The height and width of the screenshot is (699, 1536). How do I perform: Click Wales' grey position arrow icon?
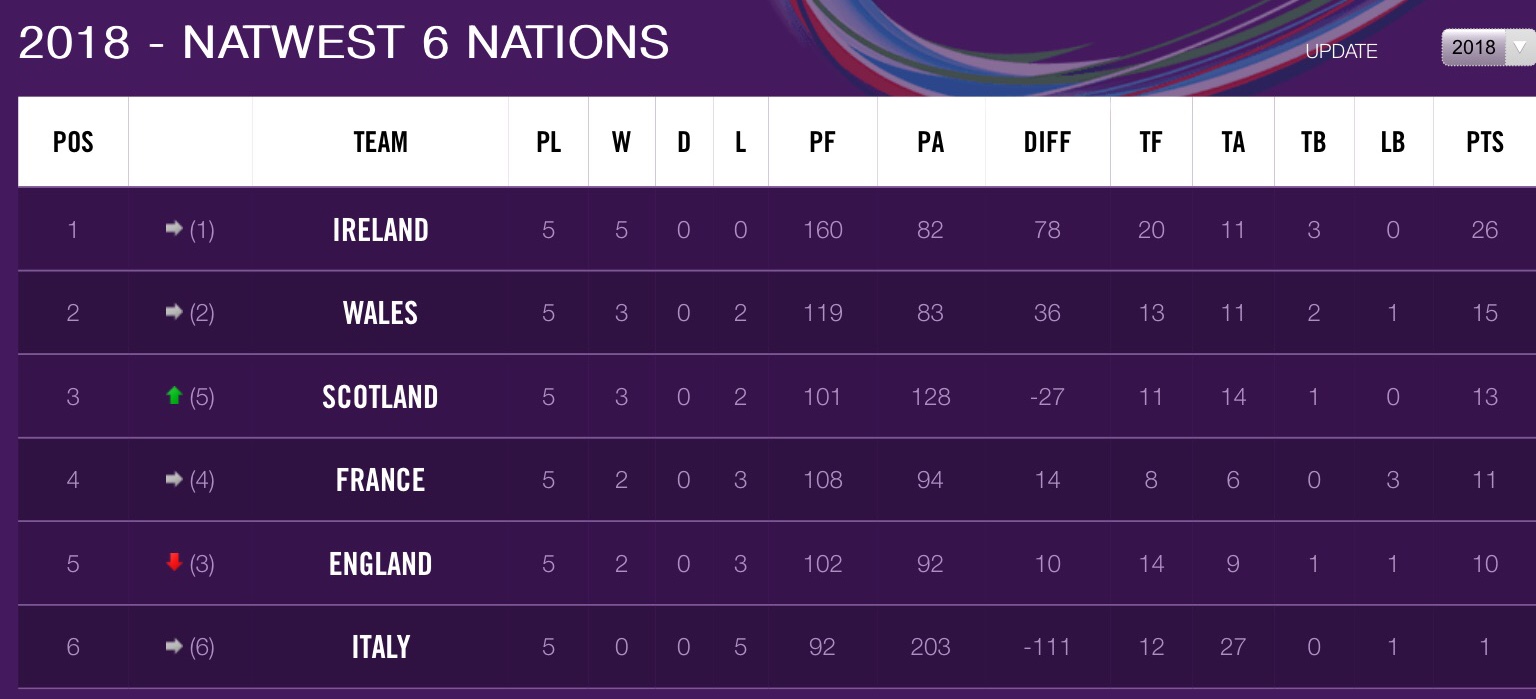pyautogui.click(x=174, y=313)
